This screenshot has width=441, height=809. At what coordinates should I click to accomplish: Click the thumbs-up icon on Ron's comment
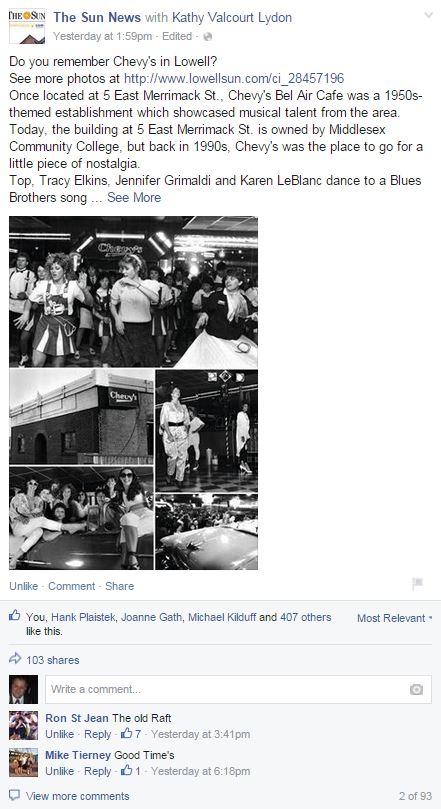[x=126, y=733]
